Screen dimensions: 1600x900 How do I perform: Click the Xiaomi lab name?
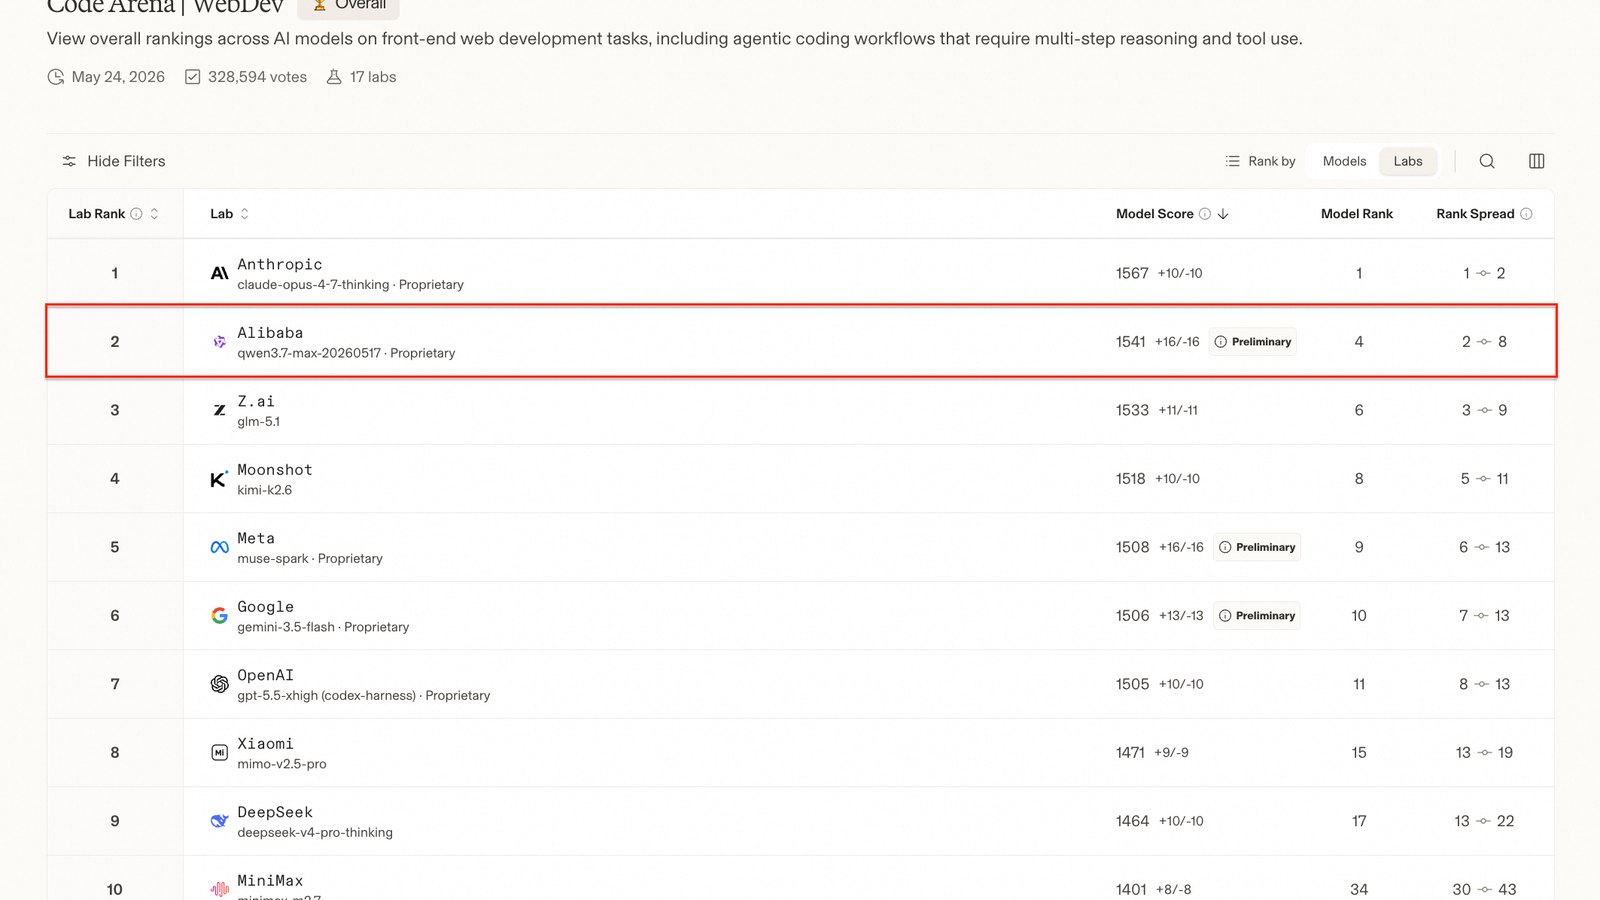(x=266, y=744)
